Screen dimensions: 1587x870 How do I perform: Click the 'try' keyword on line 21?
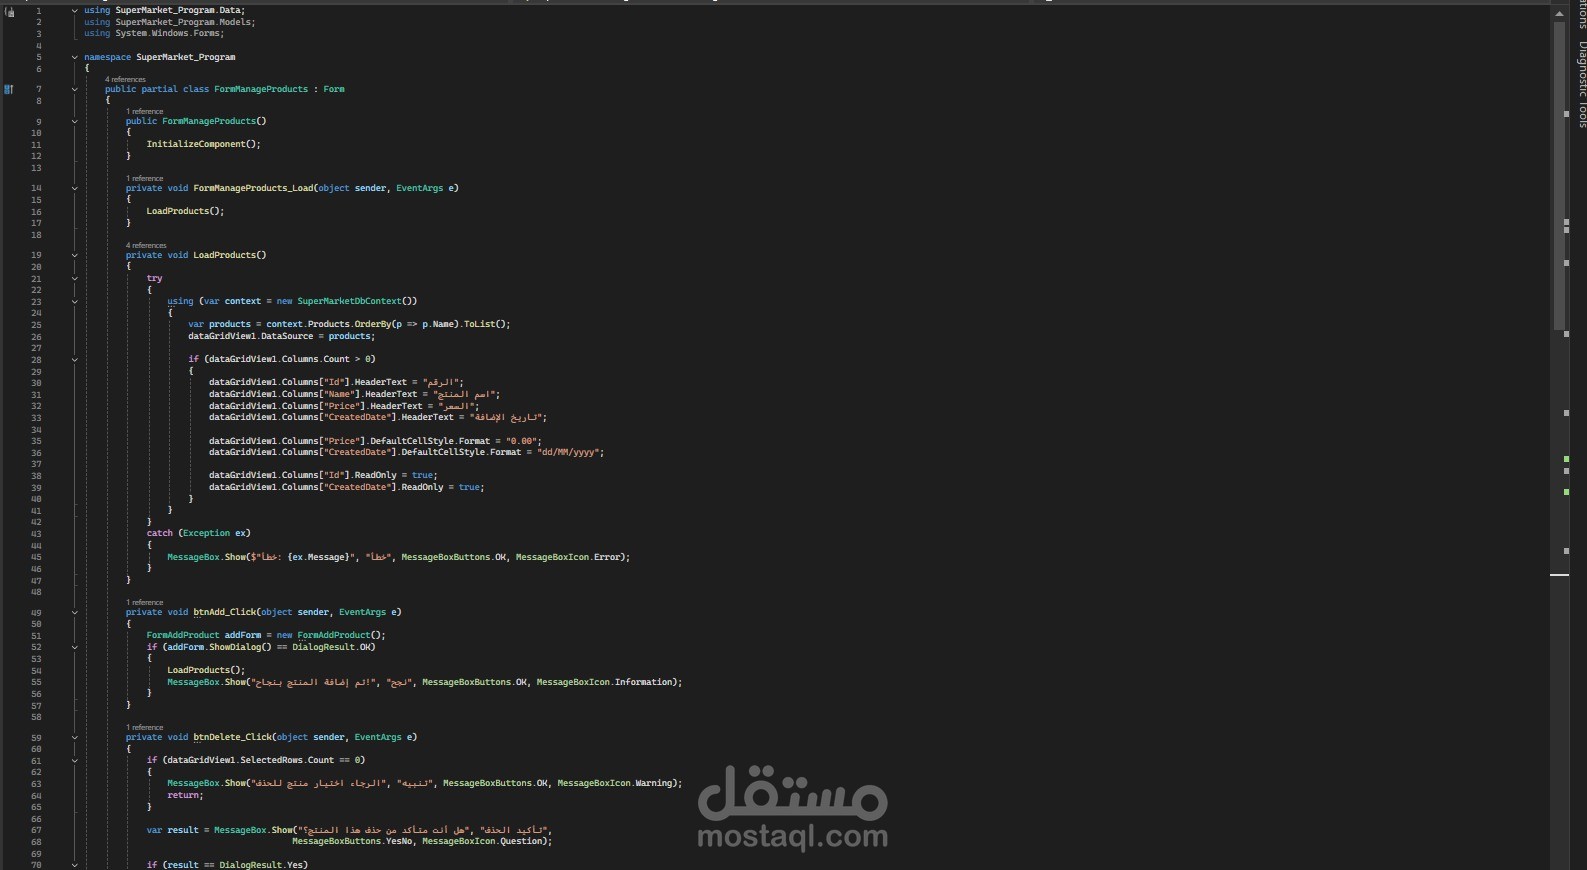(x=154, y=278)
